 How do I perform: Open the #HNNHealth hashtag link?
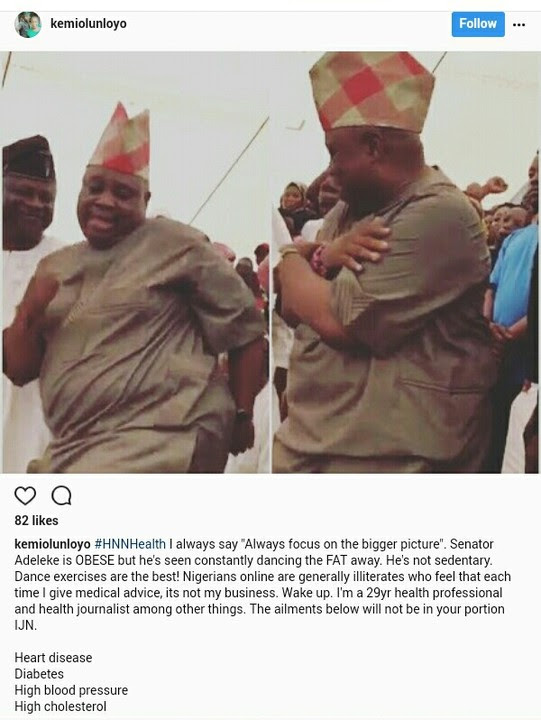coord(130,544)
